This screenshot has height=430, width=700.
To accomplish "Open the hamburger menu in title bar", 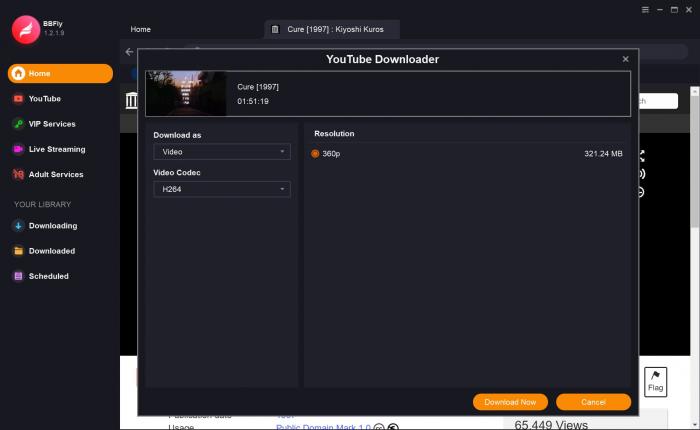I will pyautogui.click(x=645, y=9).
